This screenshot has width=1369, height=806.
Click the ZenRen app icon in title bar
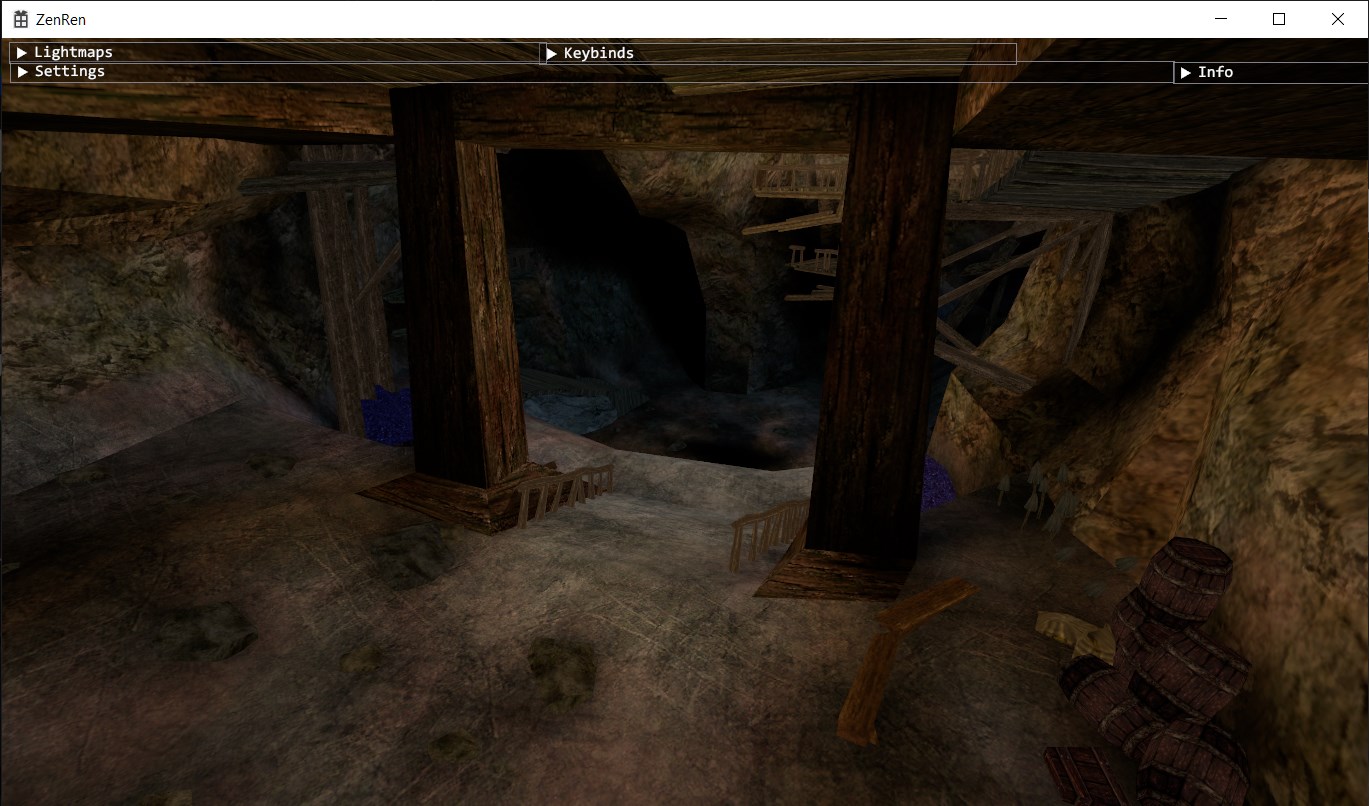[x=20, y=19]
